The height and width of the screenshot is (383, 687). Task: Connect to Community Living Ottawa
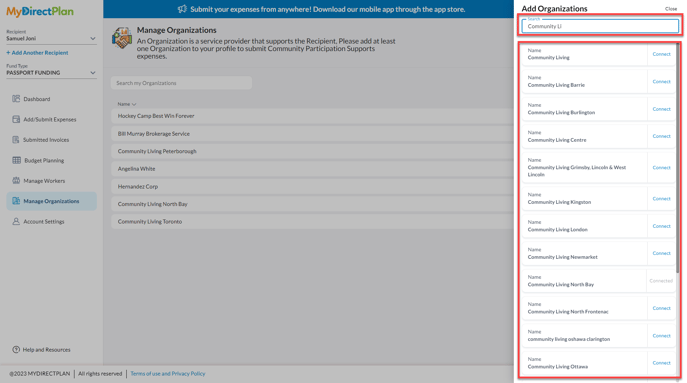[661, 363]
